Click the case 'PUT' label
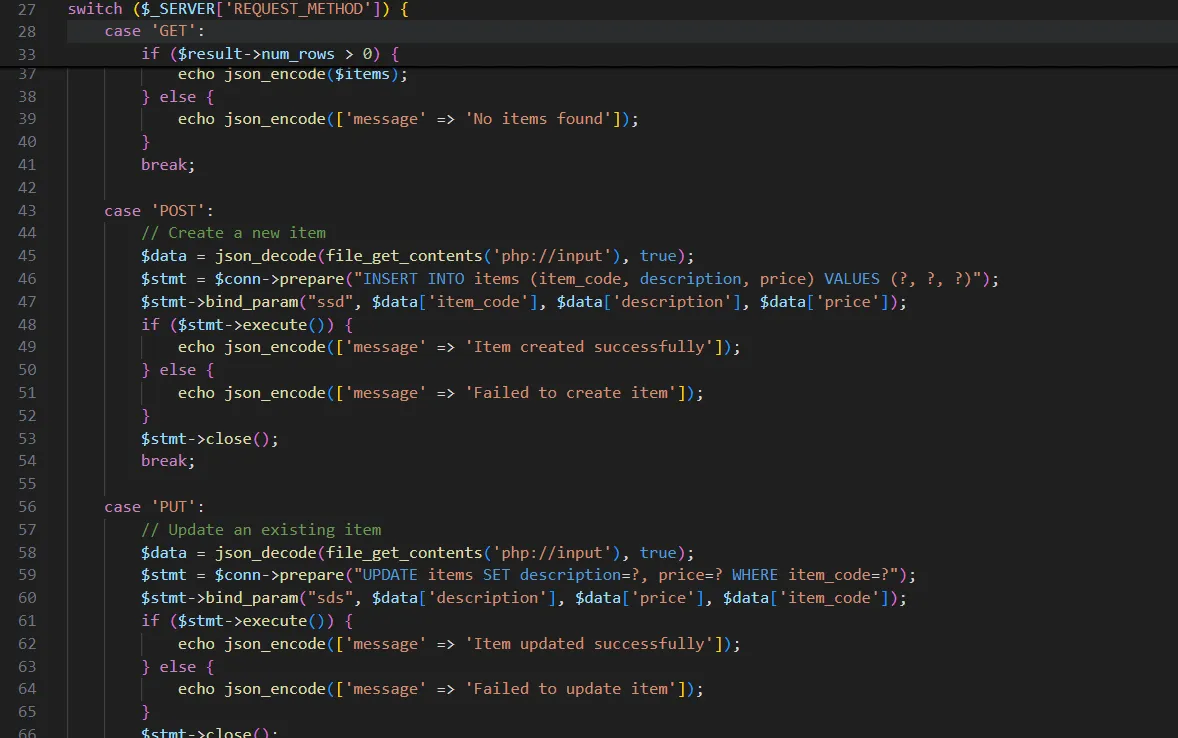 pyautogui.click(x=154, y=507)
